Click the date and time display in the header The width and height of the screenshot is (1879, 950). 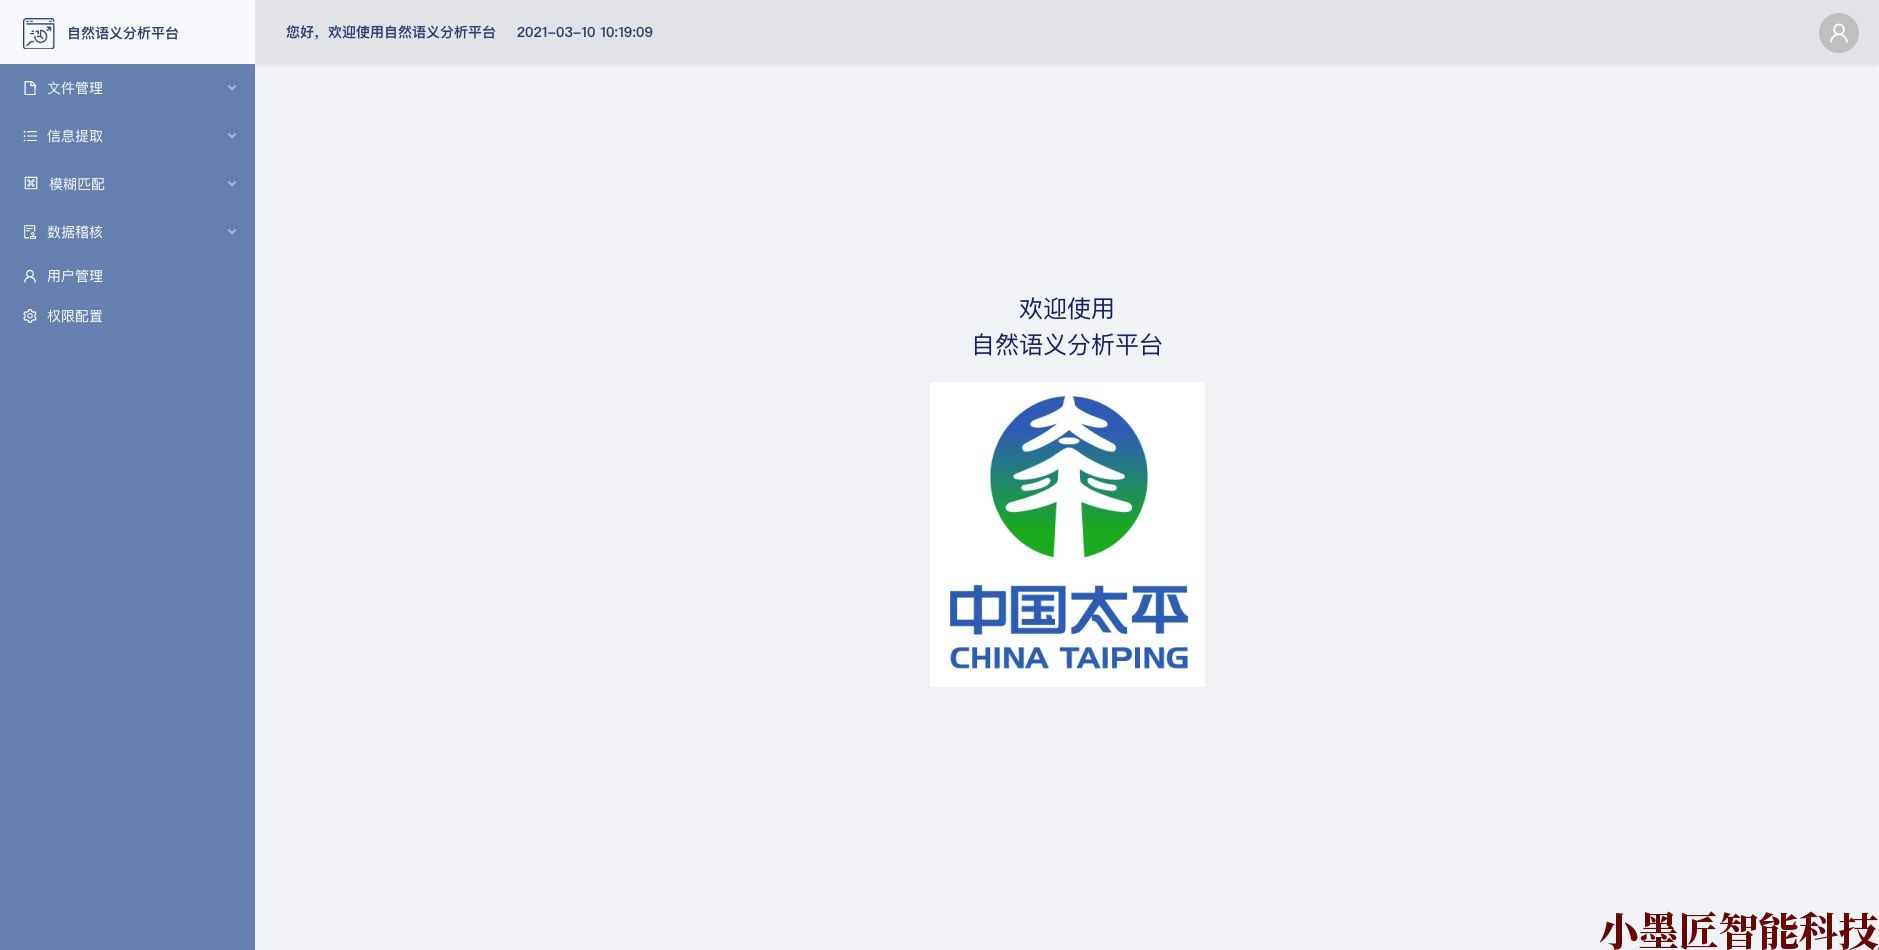click(584, 32)
